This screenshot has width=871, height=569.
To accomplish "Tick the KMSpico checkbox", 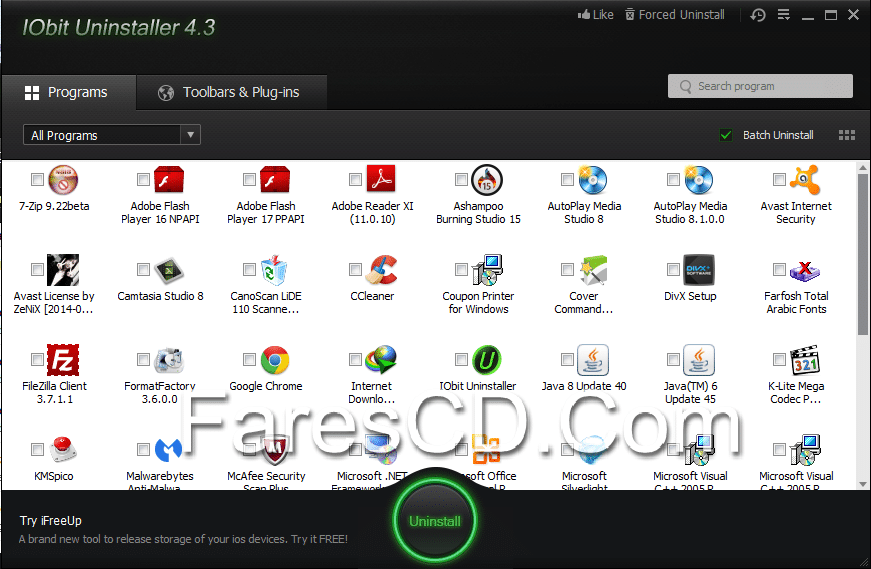I will (37, 449).
